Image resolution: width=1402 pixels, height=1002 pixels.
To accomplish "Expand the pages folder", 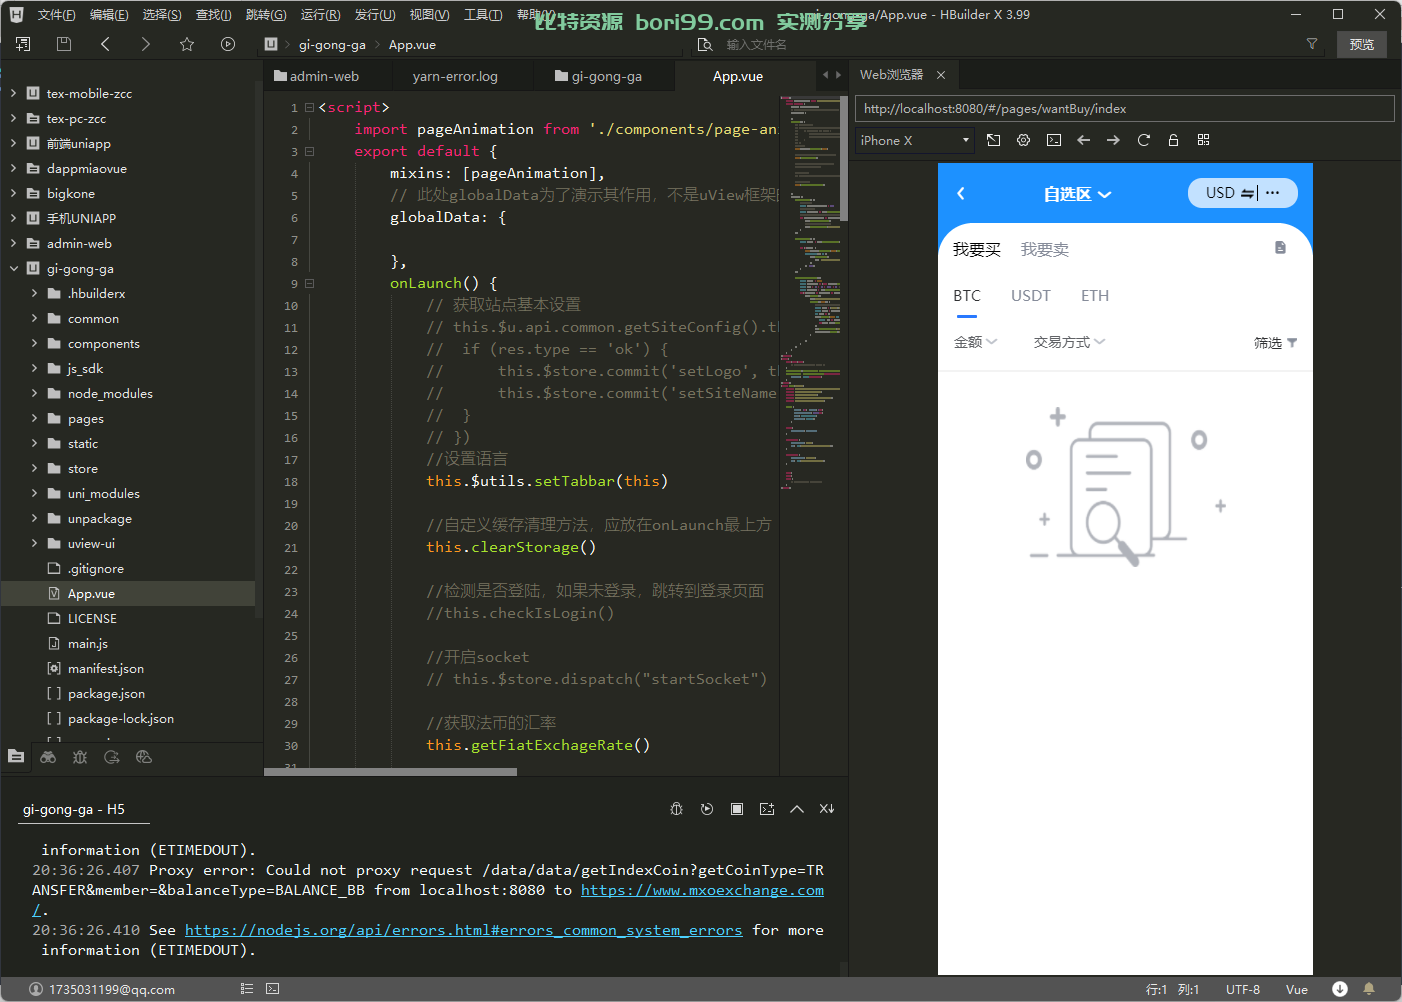I will coord(34,418).
